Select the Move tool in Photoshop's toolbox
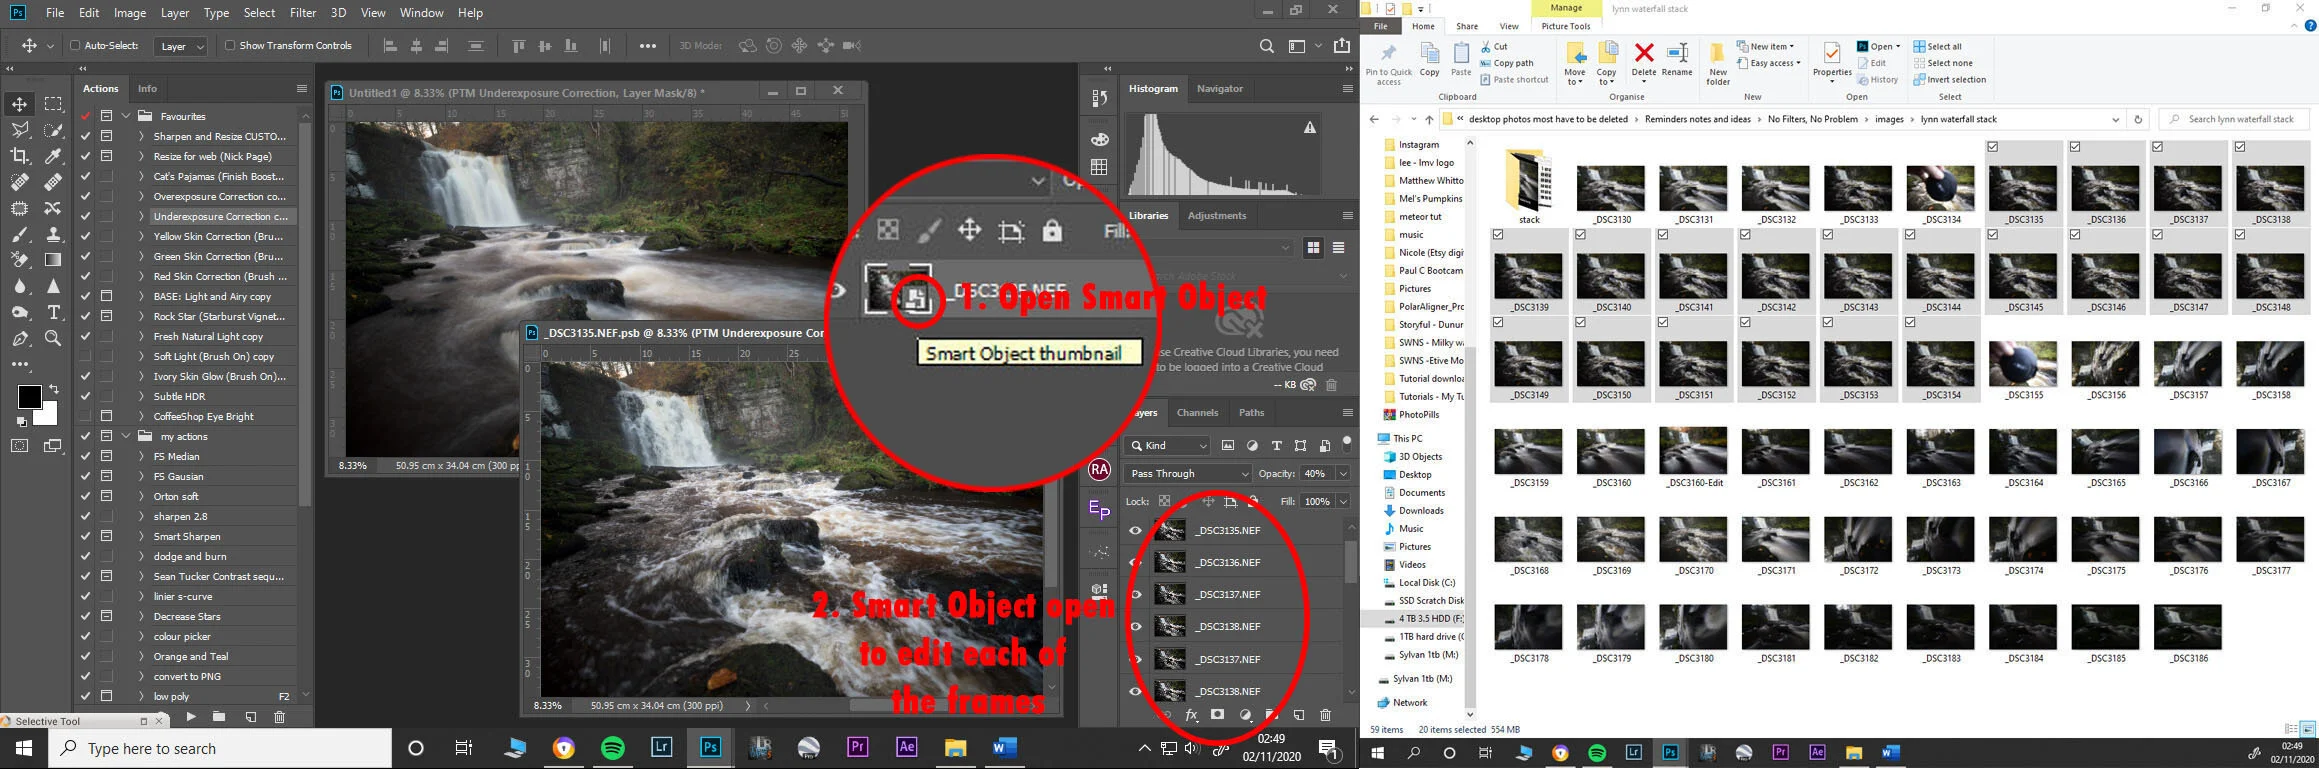Image resolution: width=2319 pixels, height=769 pixels. pyautogui.click(x=19, y=104)
